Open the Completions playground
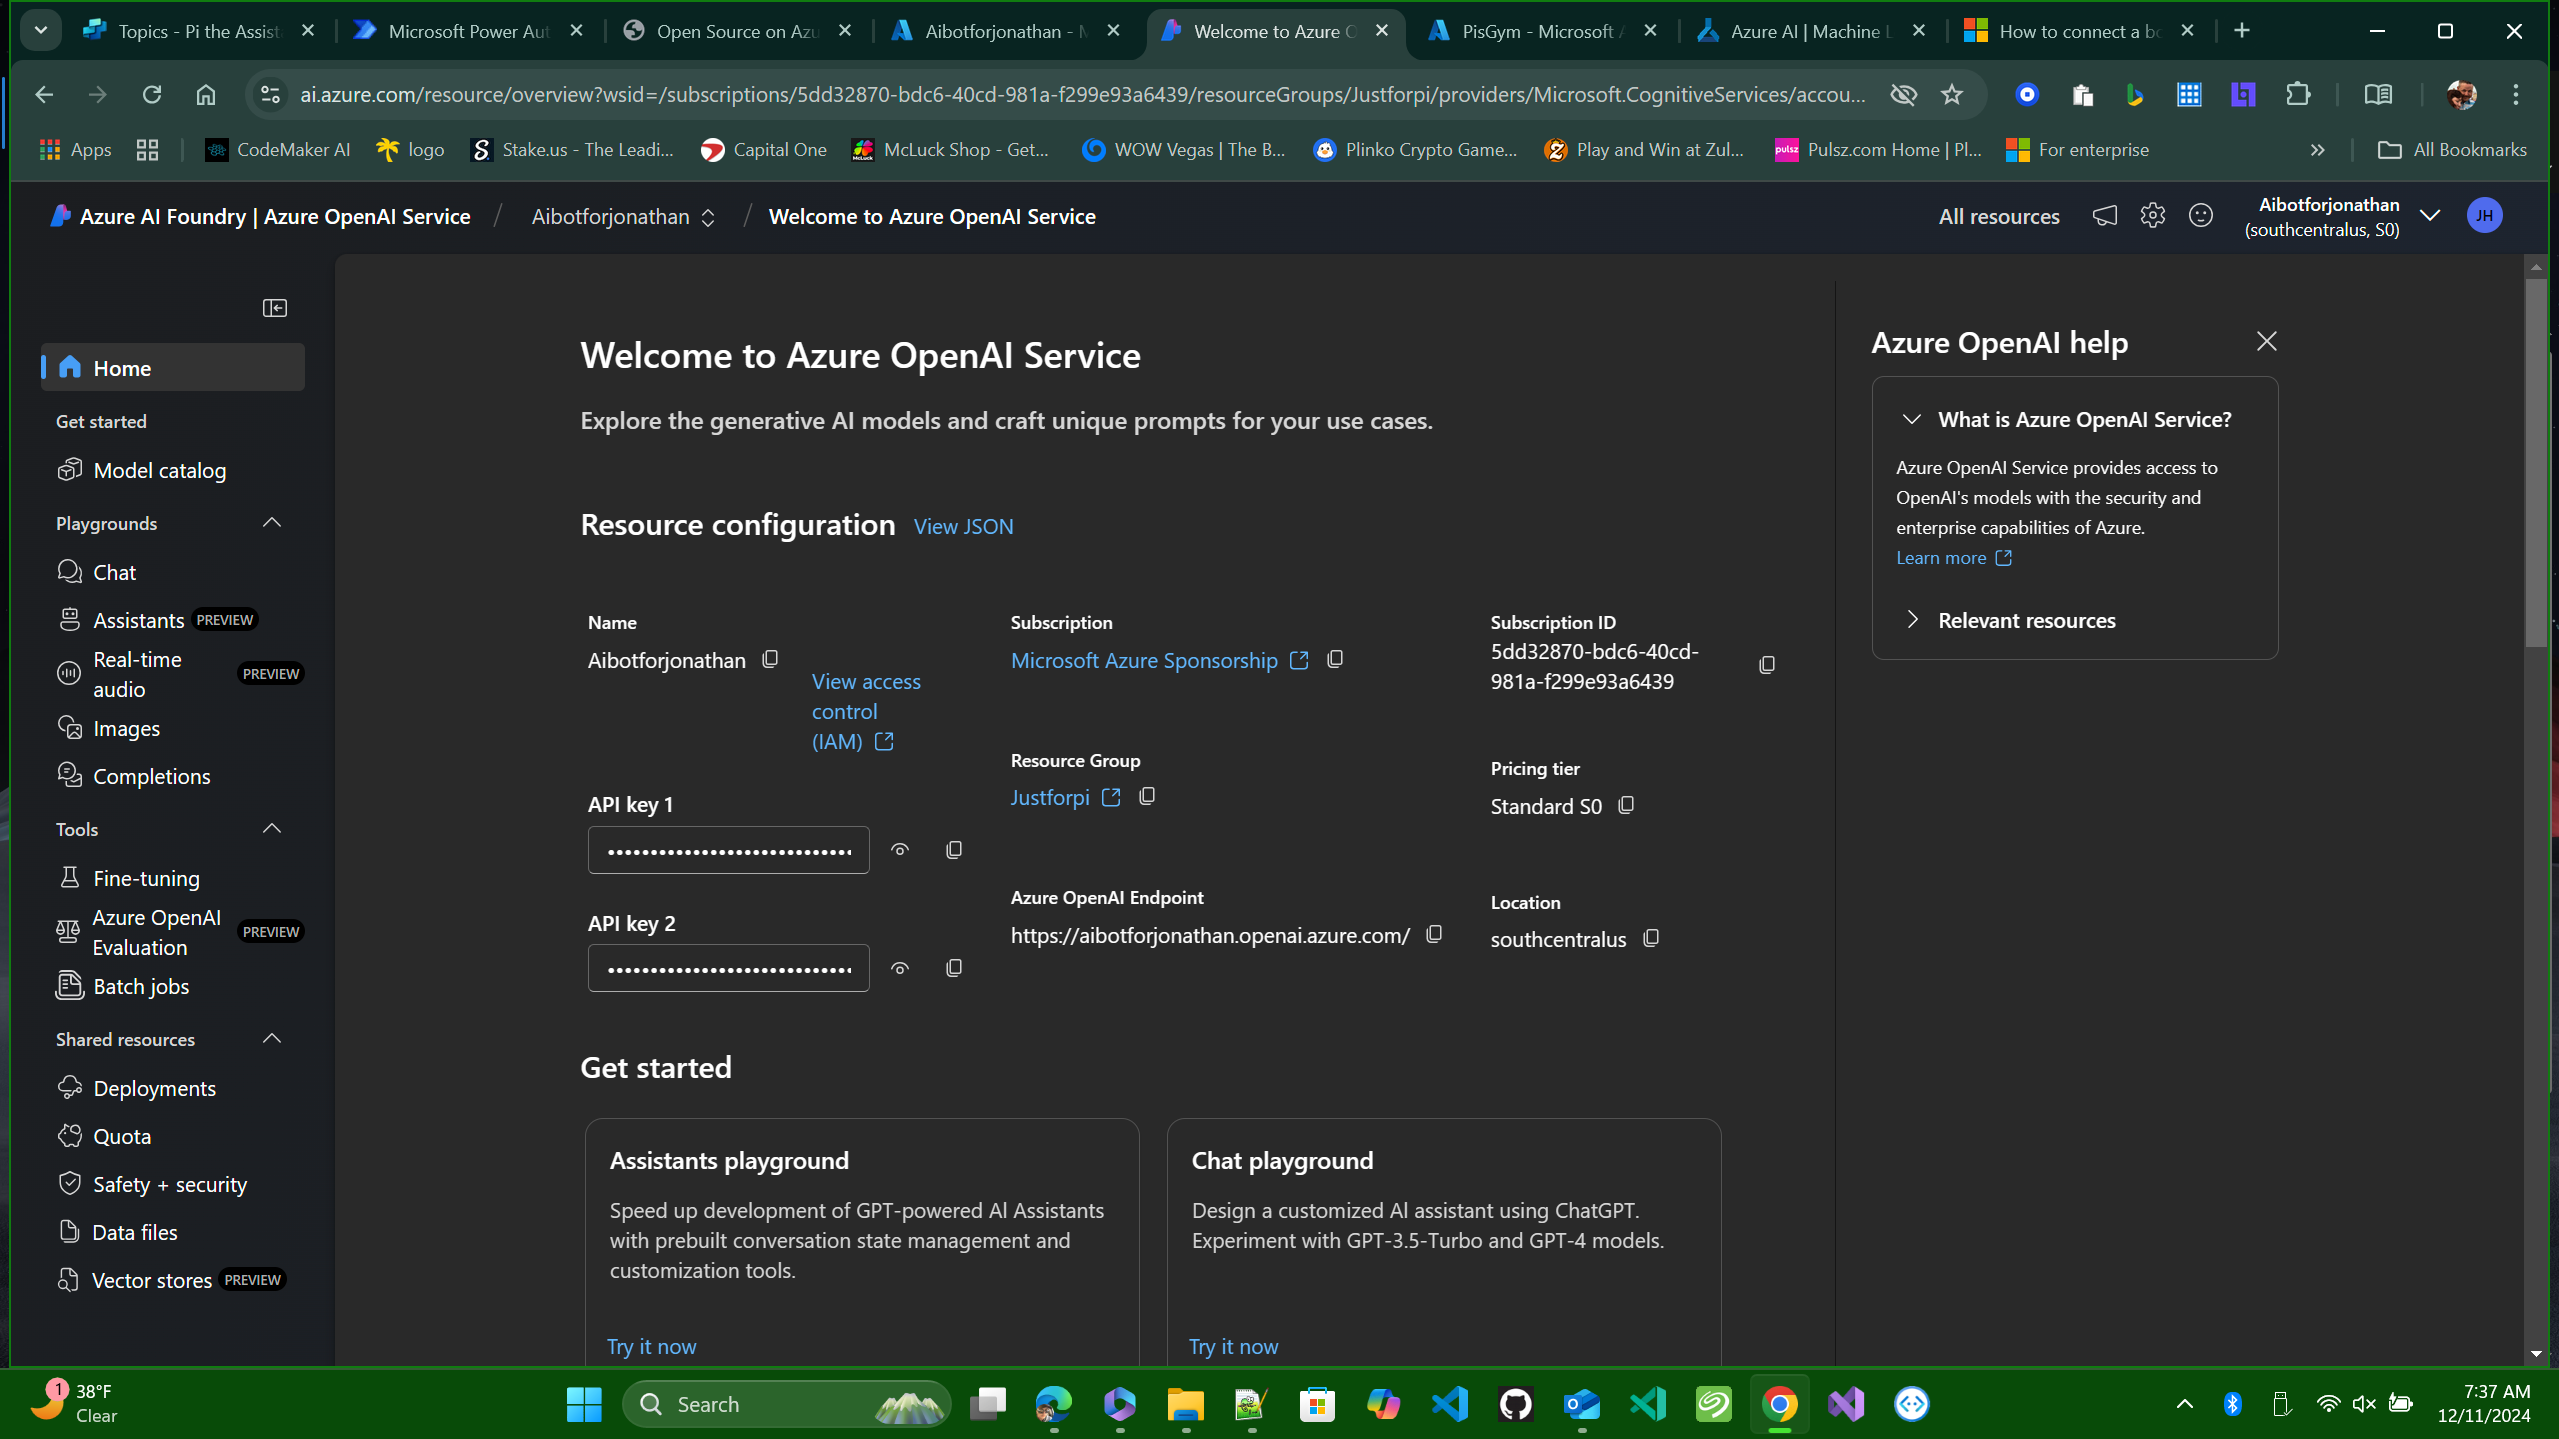This screenshot has height=1439, width=2559. [x=151, y=776]
